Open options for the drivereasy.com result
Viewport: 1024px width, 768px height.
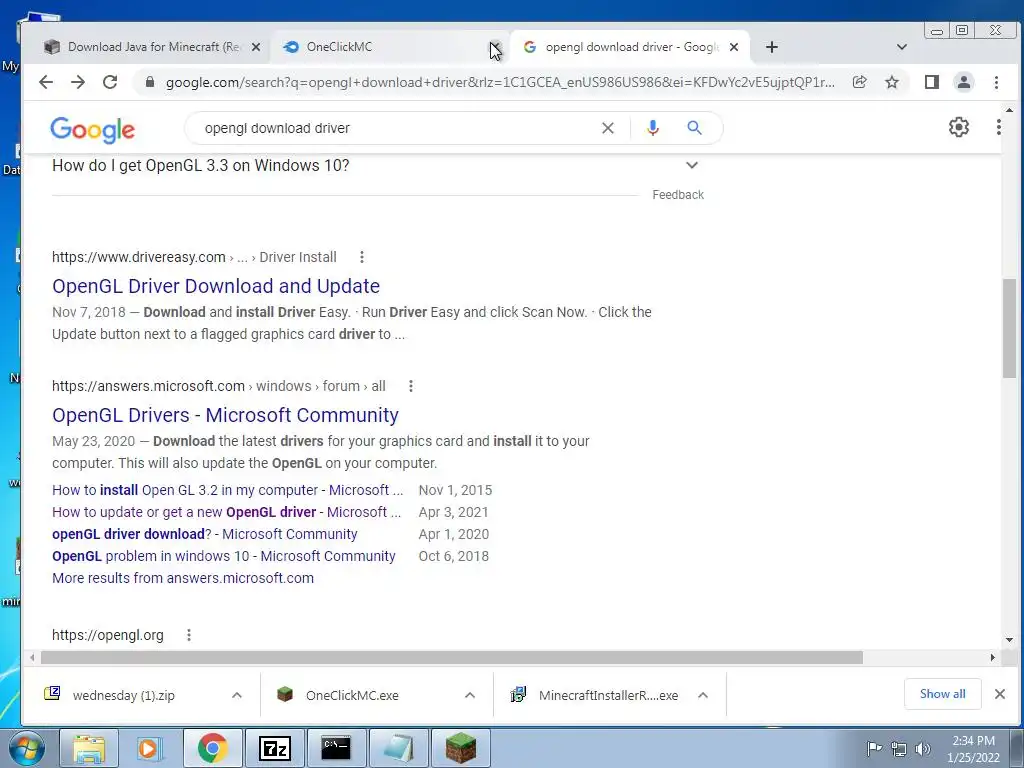tap(361, 257)
